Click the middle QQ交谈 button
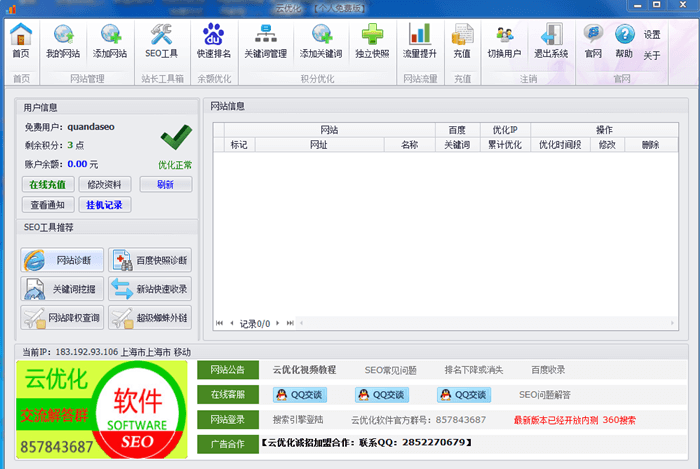Viewport: 700px width, 469px height. coord(382,395)
